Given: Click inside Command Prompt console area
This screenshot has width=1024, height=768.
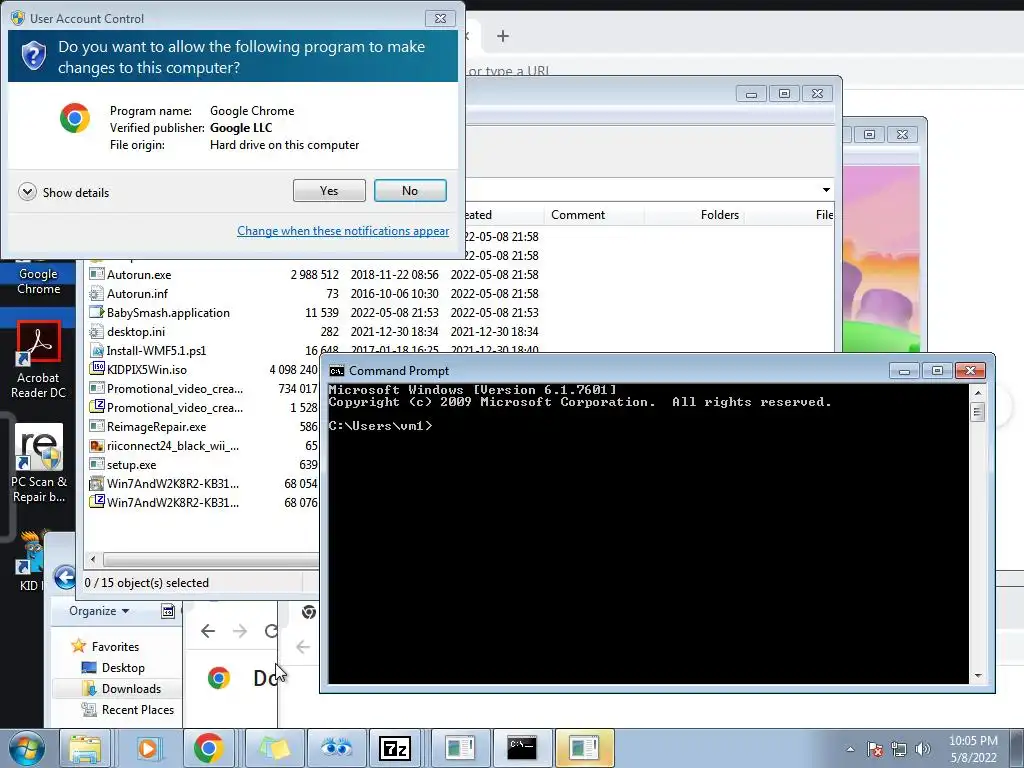Looking at the screenshot, I should [x=648, y=534].
